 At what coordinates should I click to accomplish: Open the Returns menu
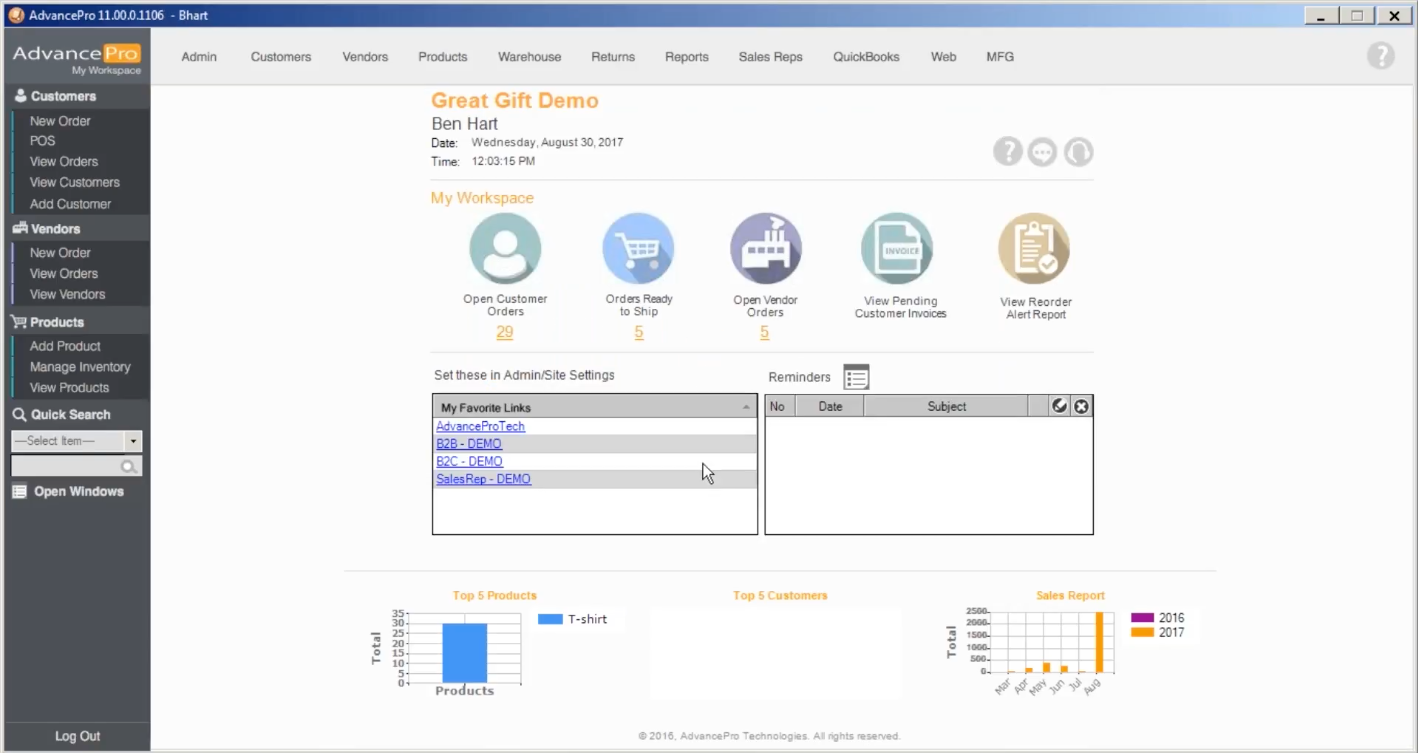click(x=613, y=57)
